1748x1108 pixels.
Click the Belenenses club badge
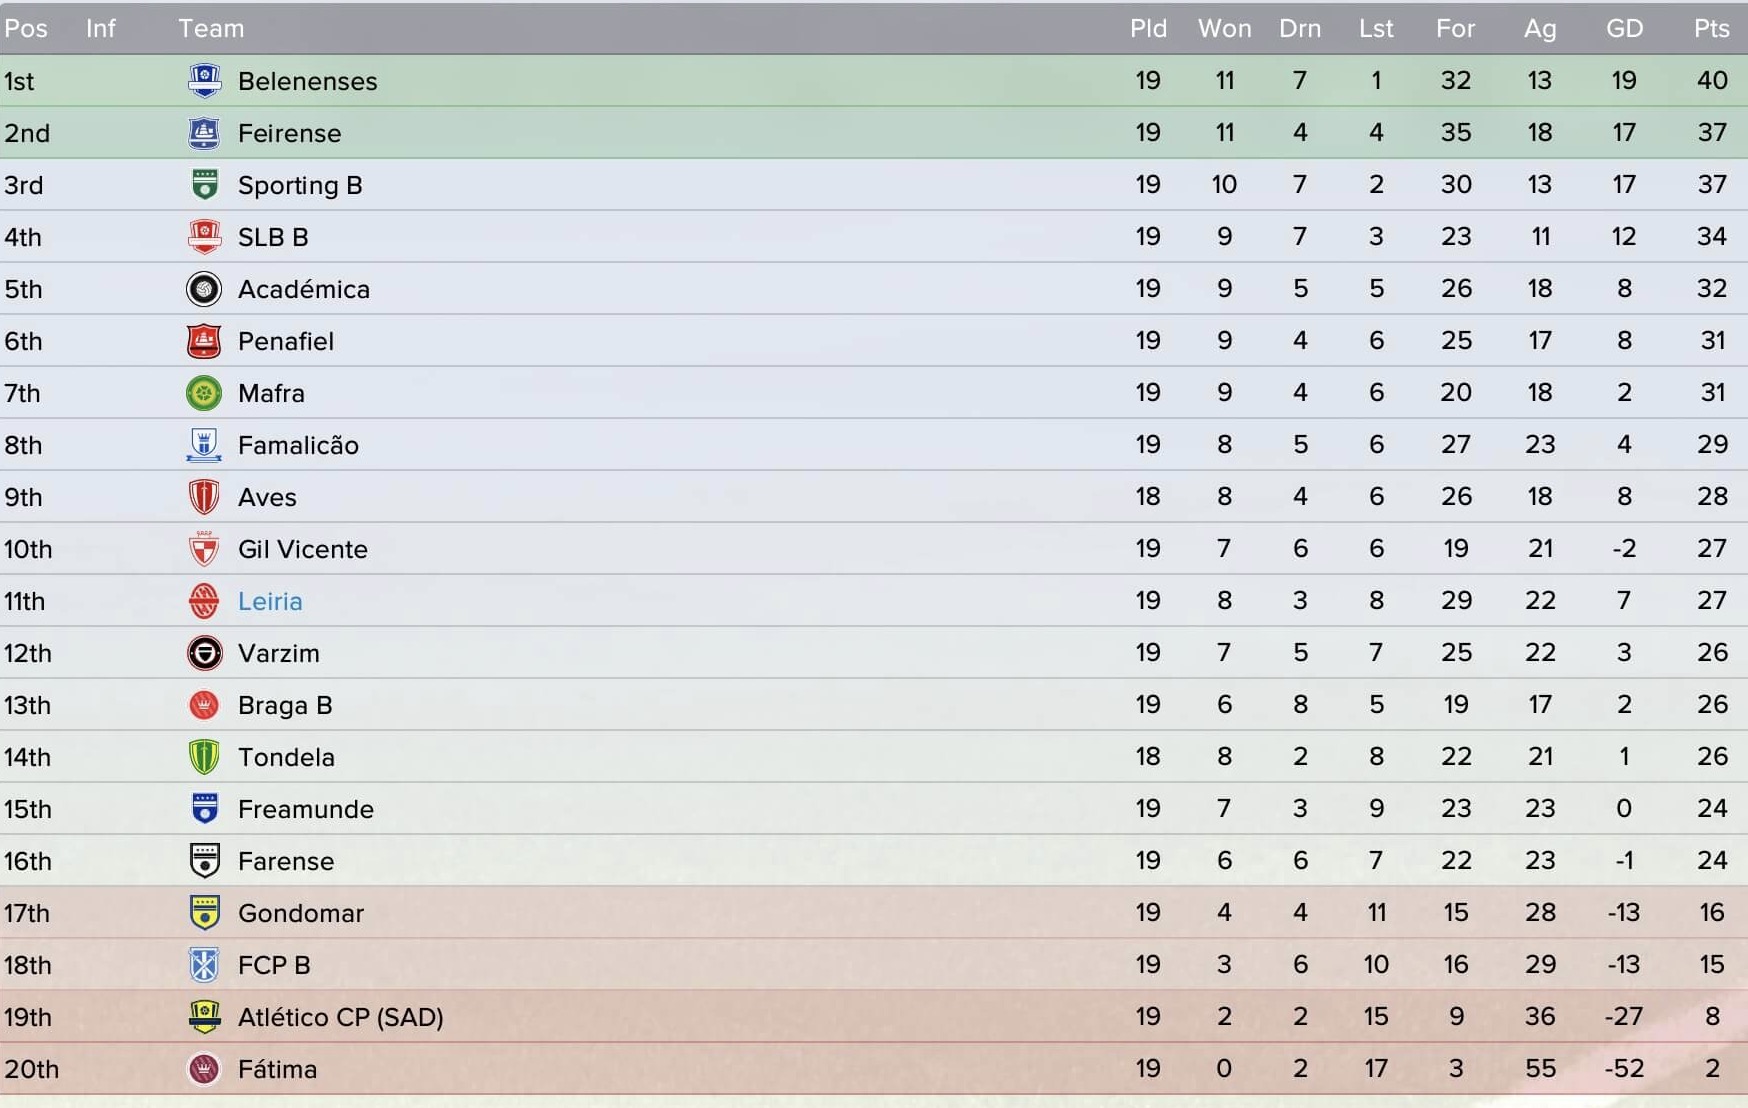tap(204, 81)
